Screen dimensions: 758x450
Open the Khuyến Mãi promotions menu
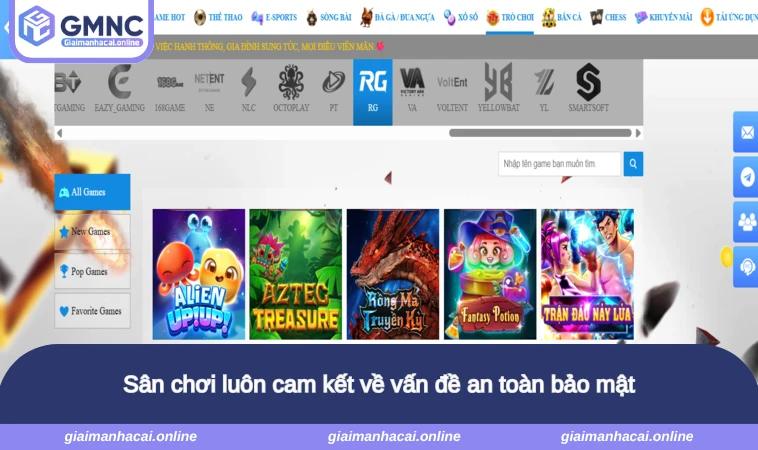point(663,17)
